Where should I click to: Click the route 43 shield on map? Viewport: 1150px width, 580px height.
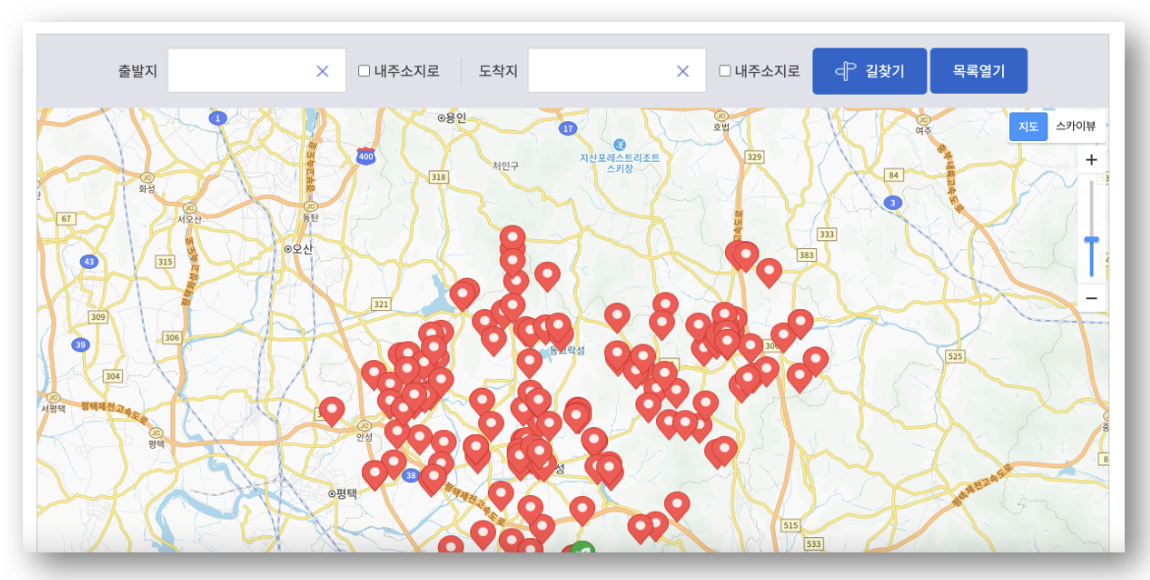[89, 262]
